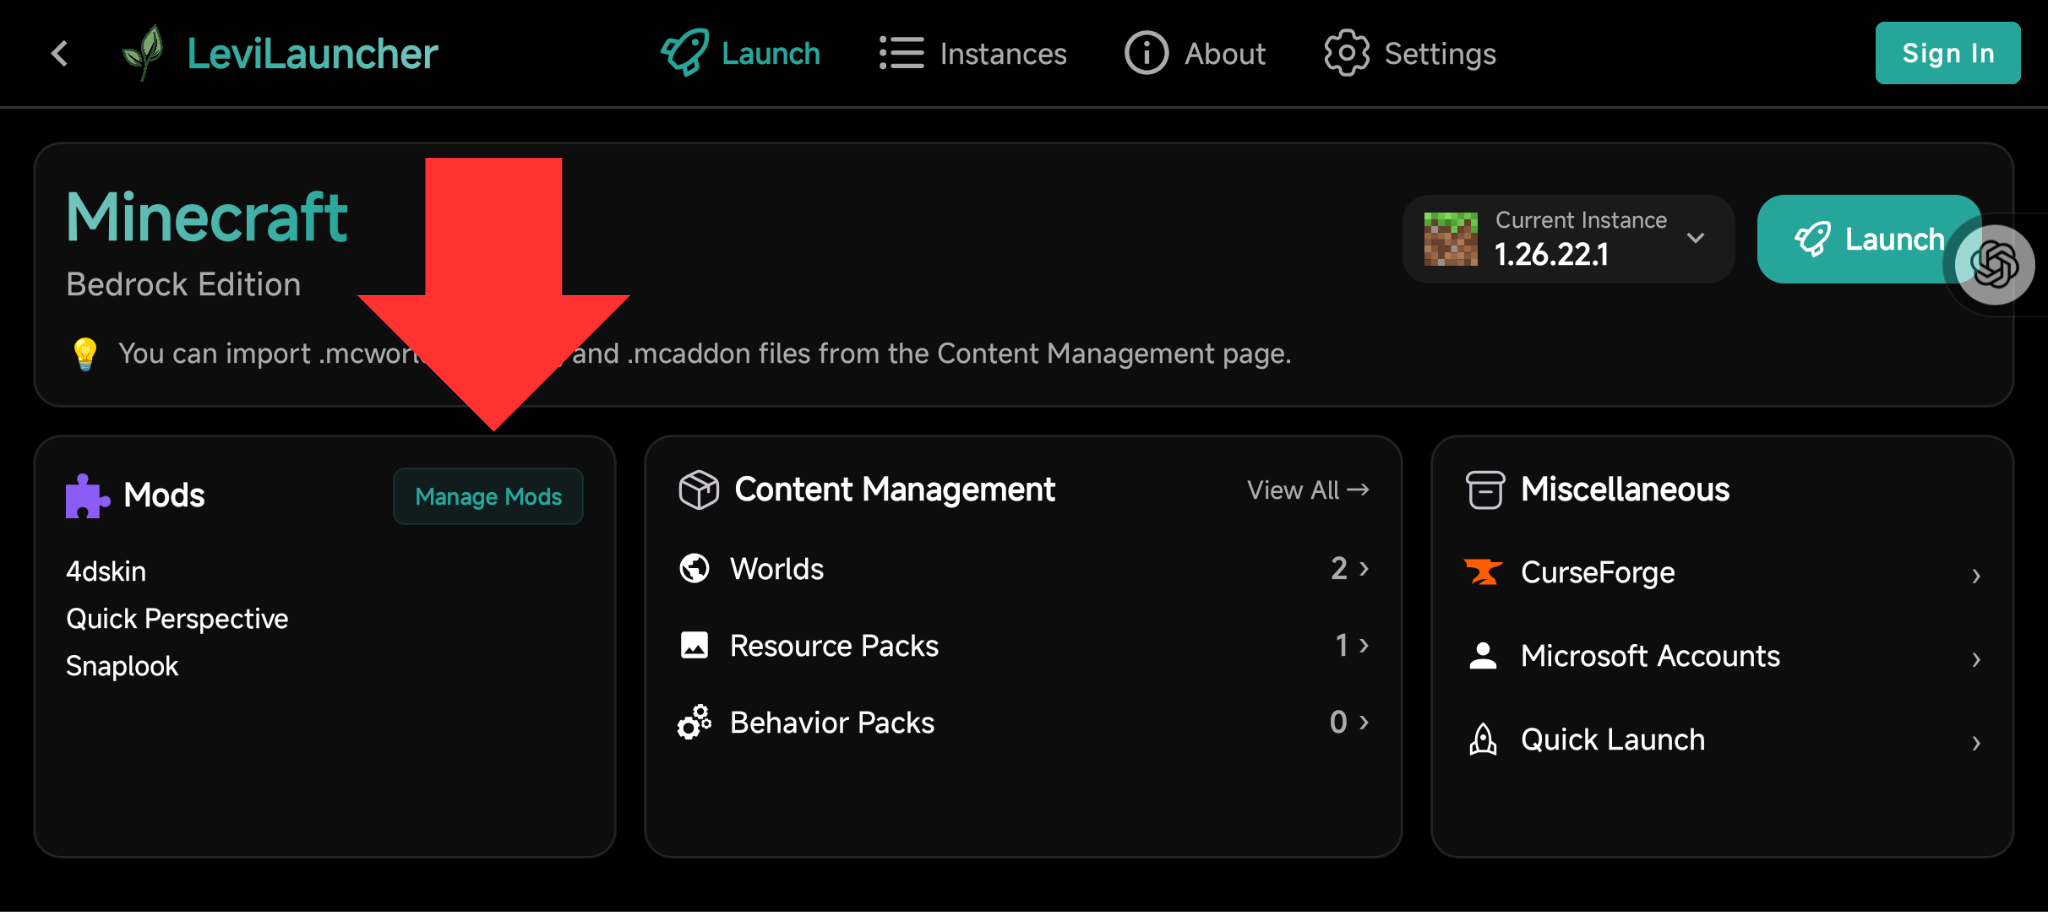Click the lightbulb tip icon
Viewport: 2048px width, 912px height.
tap(85, 354)
